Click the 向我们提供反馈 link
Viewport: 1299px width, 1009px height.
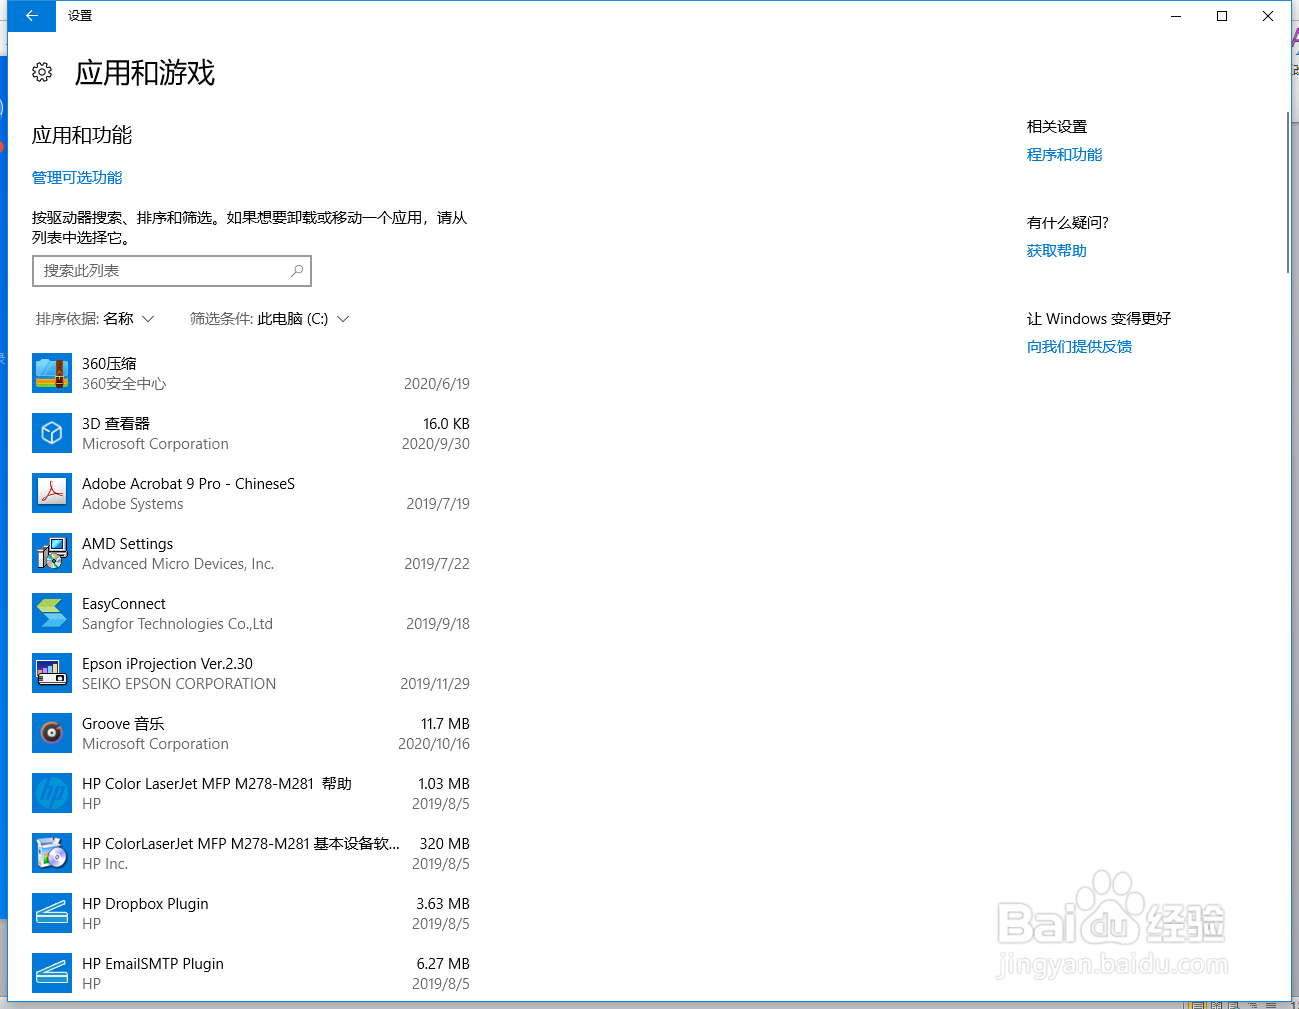point(1079,346)
